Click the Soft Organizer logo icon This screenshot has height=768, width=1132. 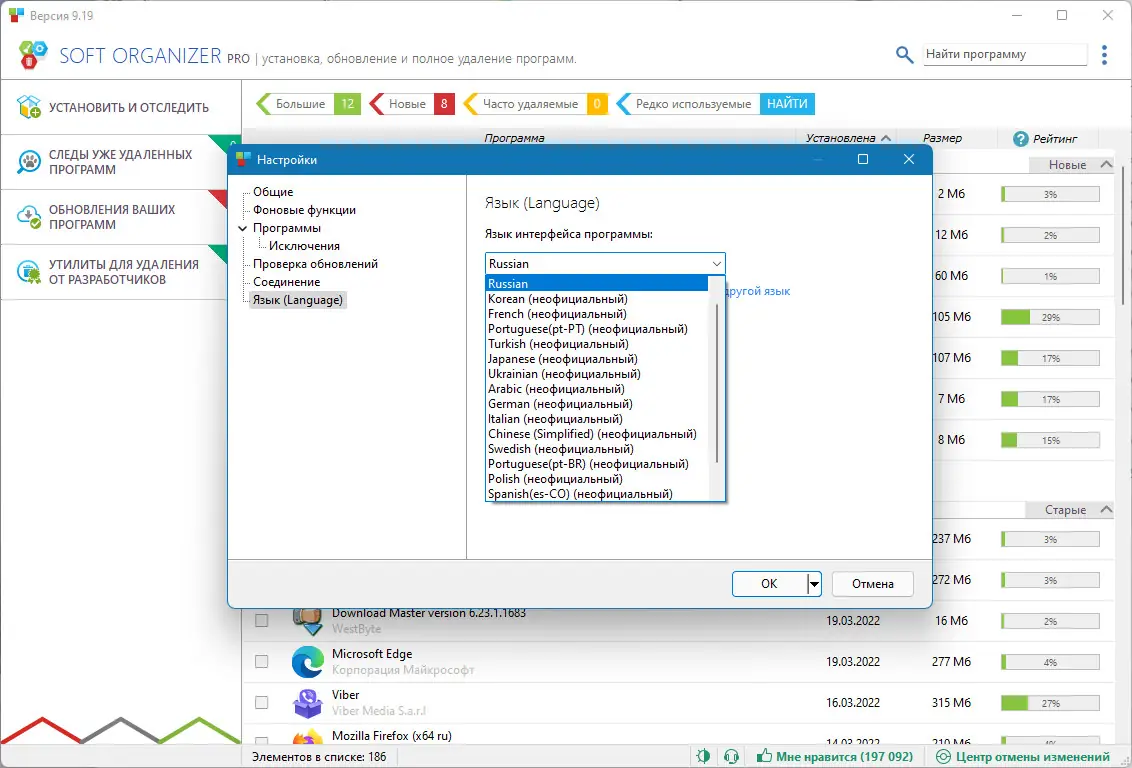click(x=31, y=55)
